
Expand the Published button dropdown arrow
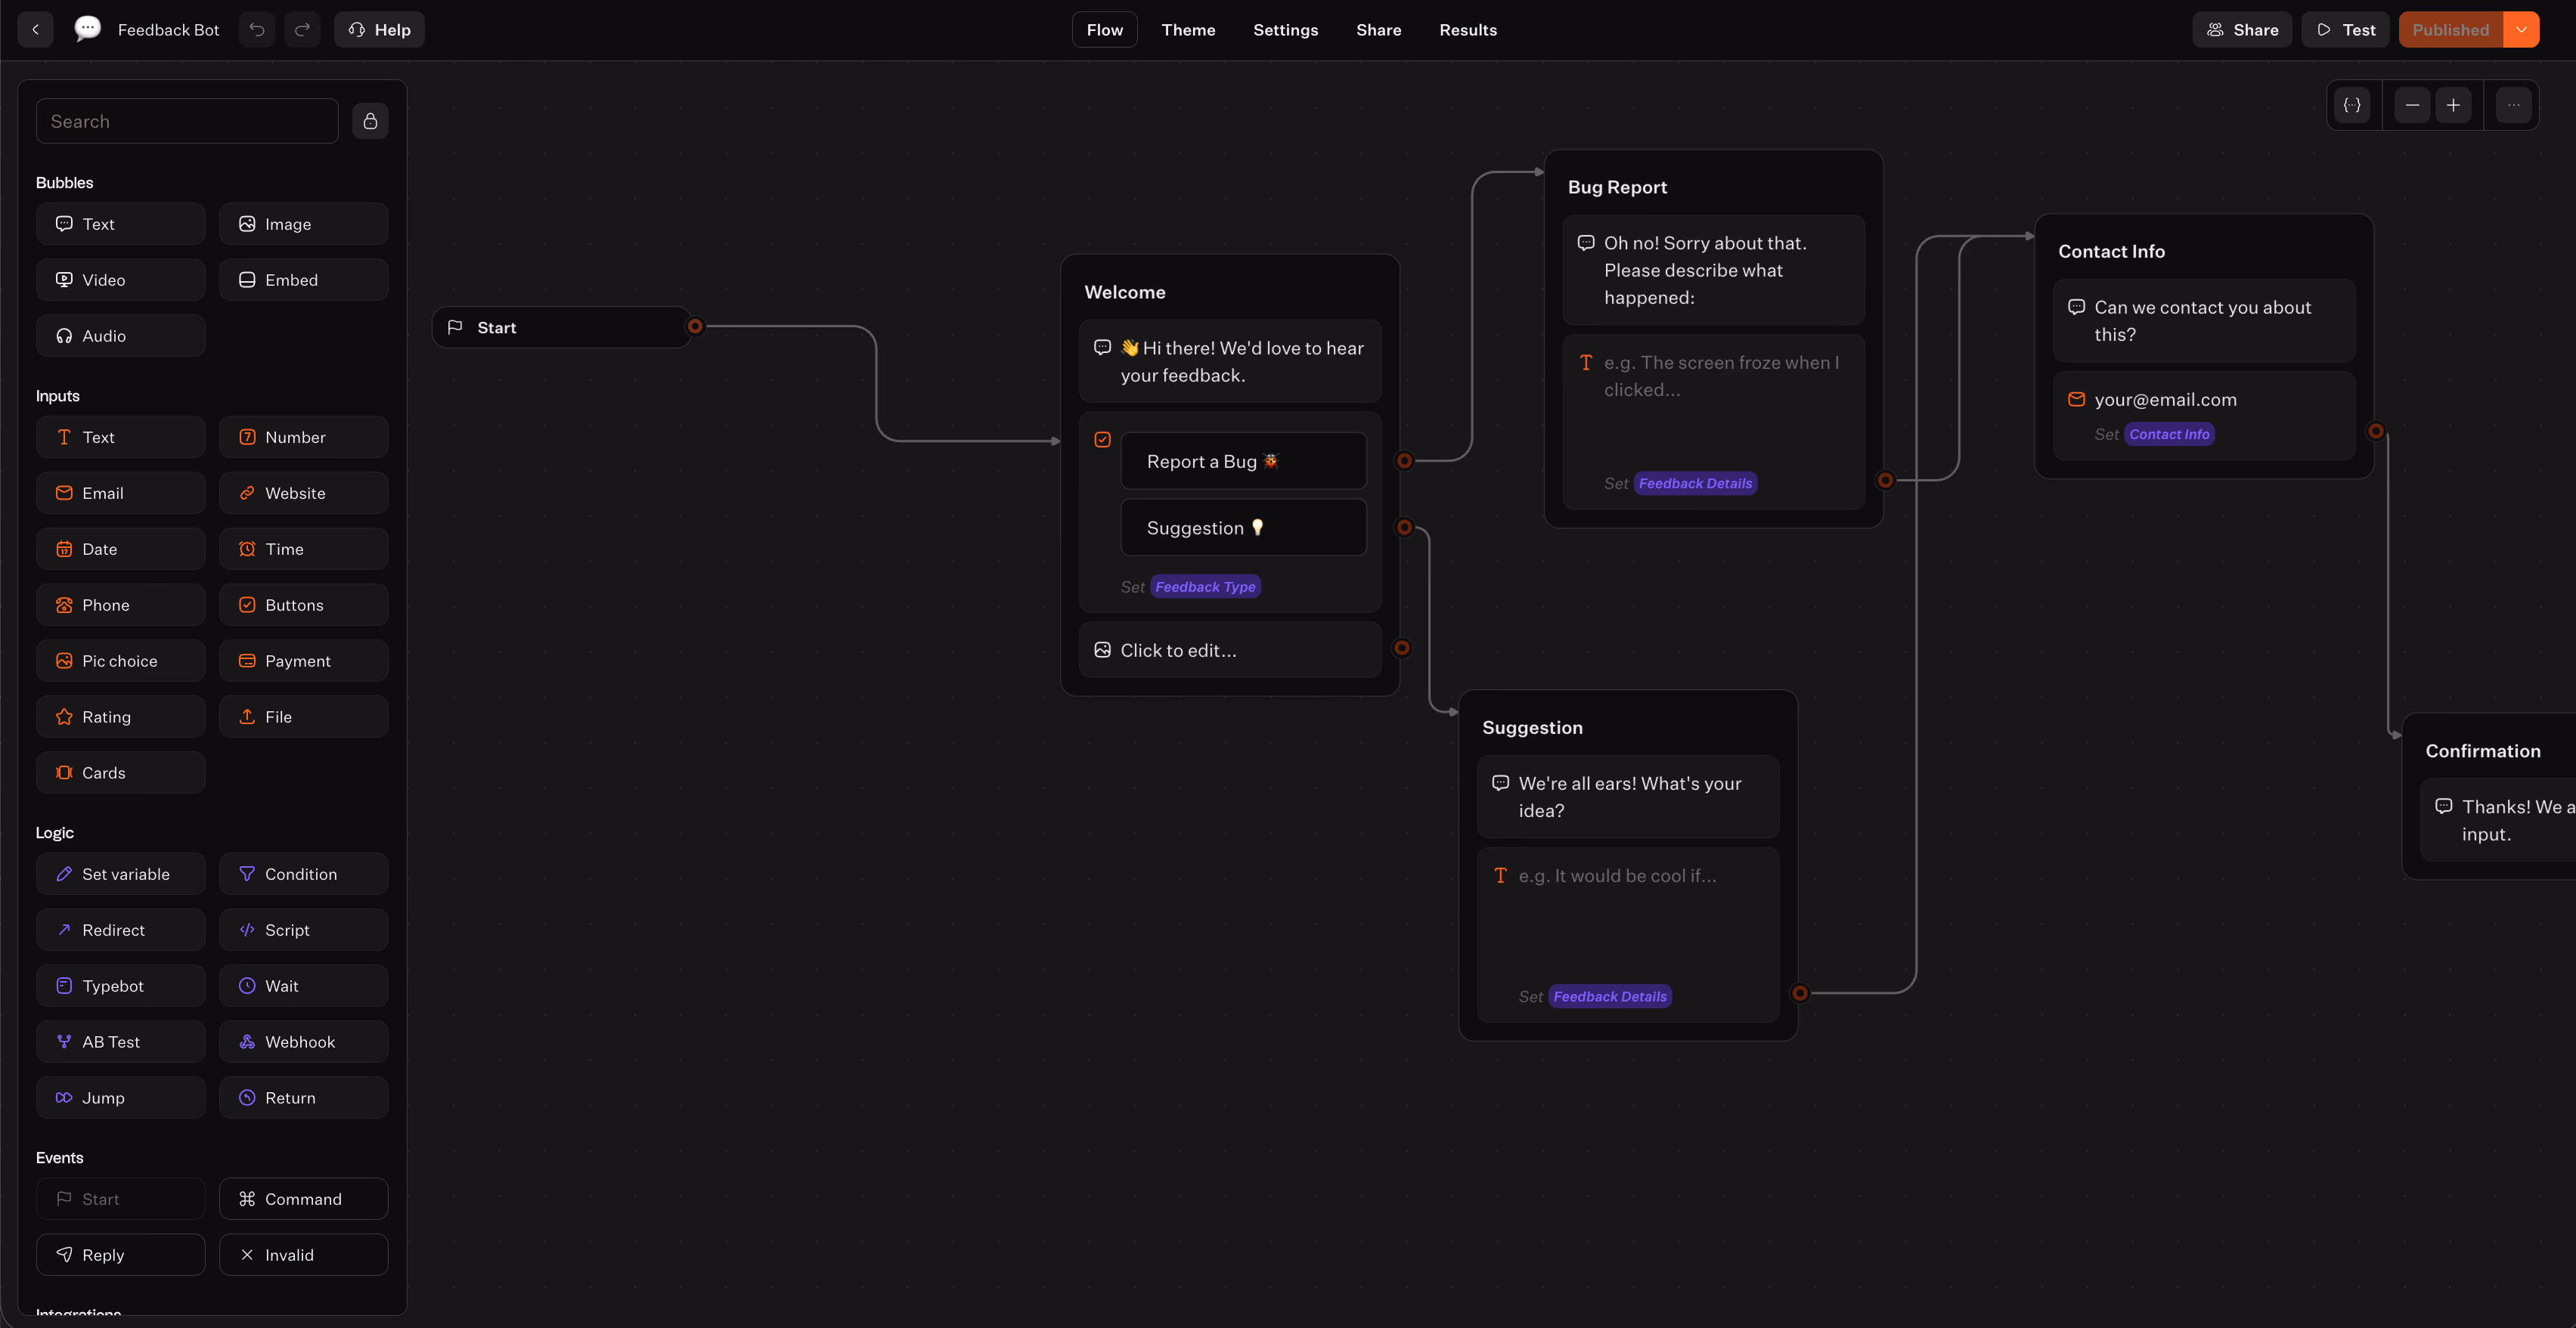[x=2521, y=30]
